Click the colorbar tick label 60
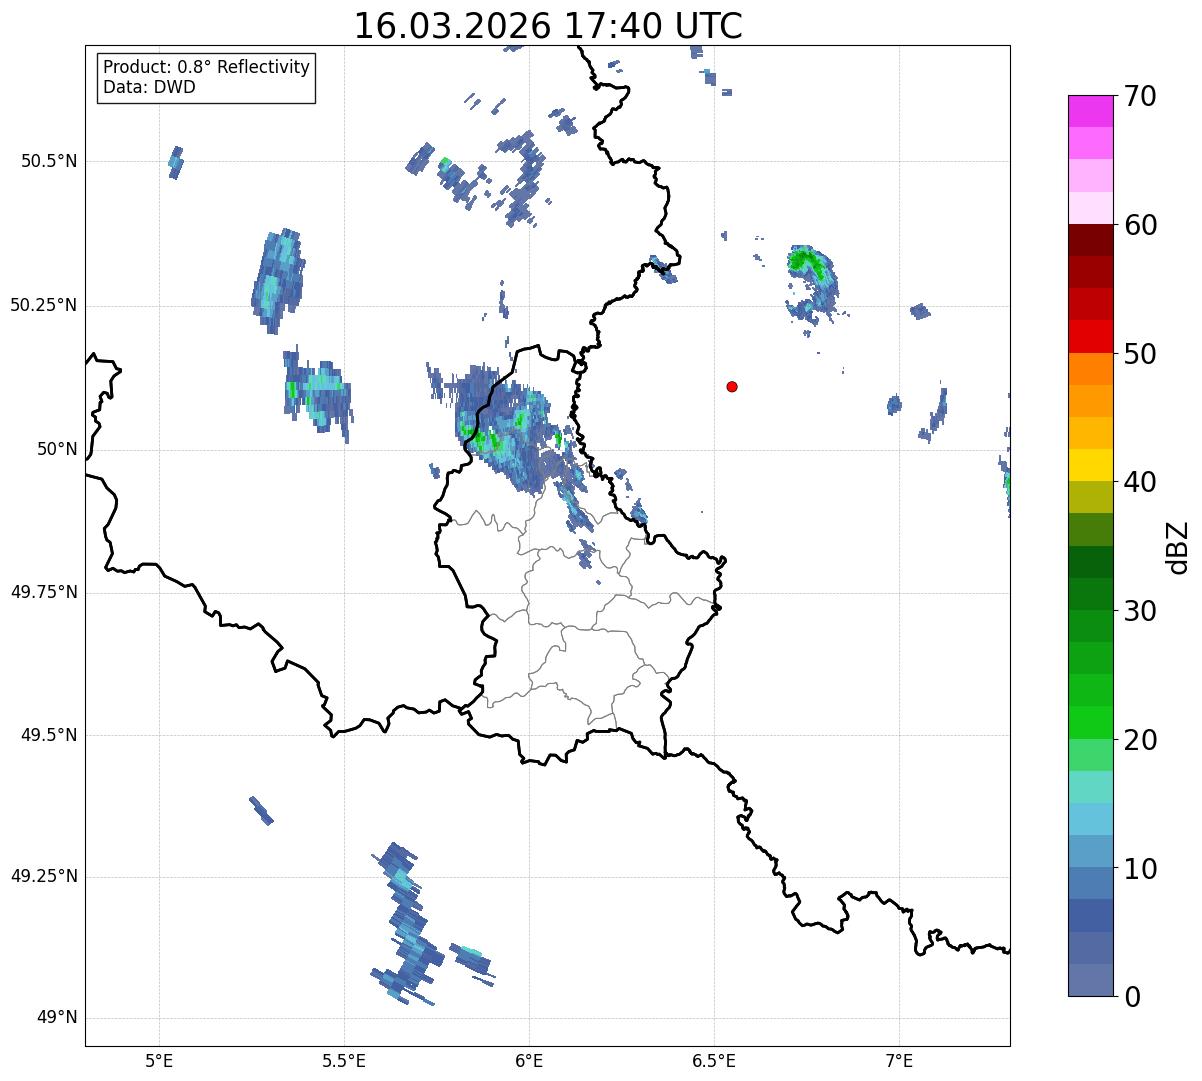 click(x=1140, y=225)
